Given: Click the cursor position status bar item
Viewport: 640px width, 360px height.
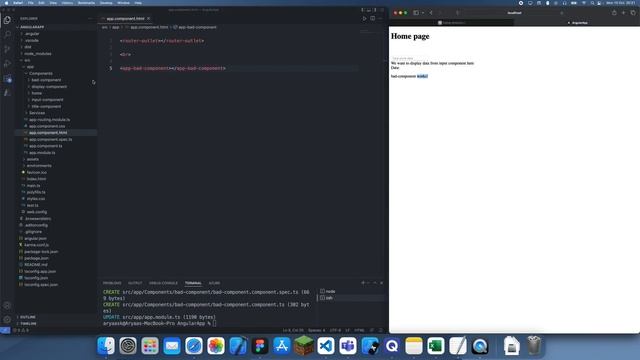Looking at the screenshot, I should coord(293,330).
